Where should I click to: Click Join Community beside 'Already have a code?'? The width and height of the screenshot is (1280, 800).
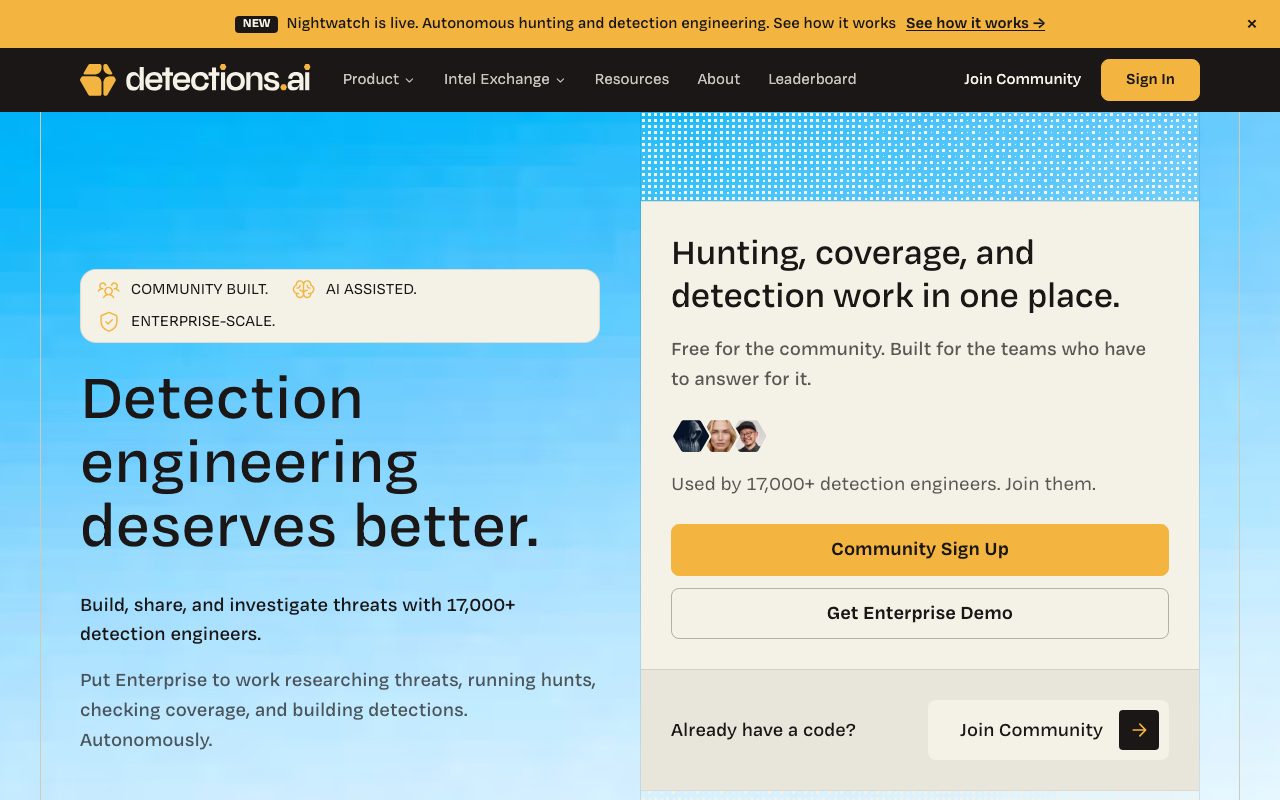1048,730
